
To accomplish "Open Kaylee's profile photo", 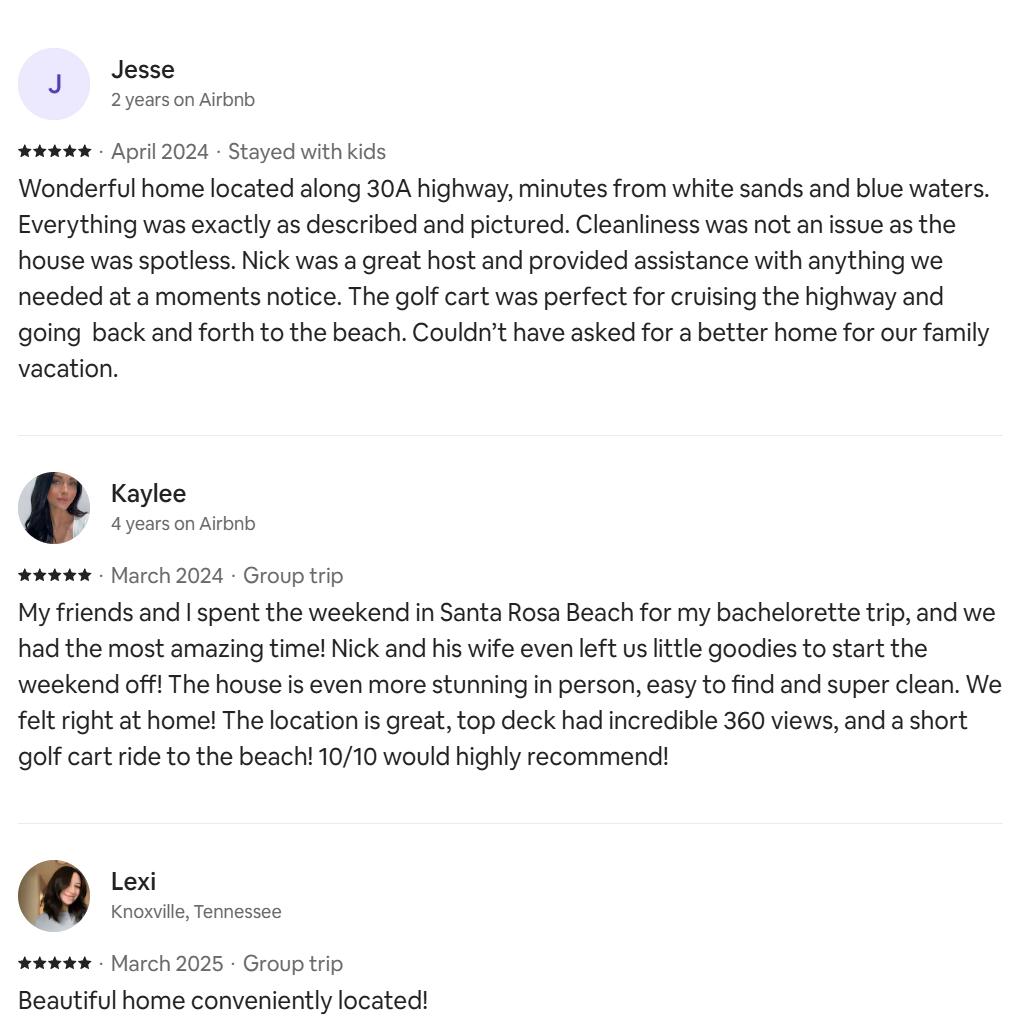I will [x=54, y=508].
